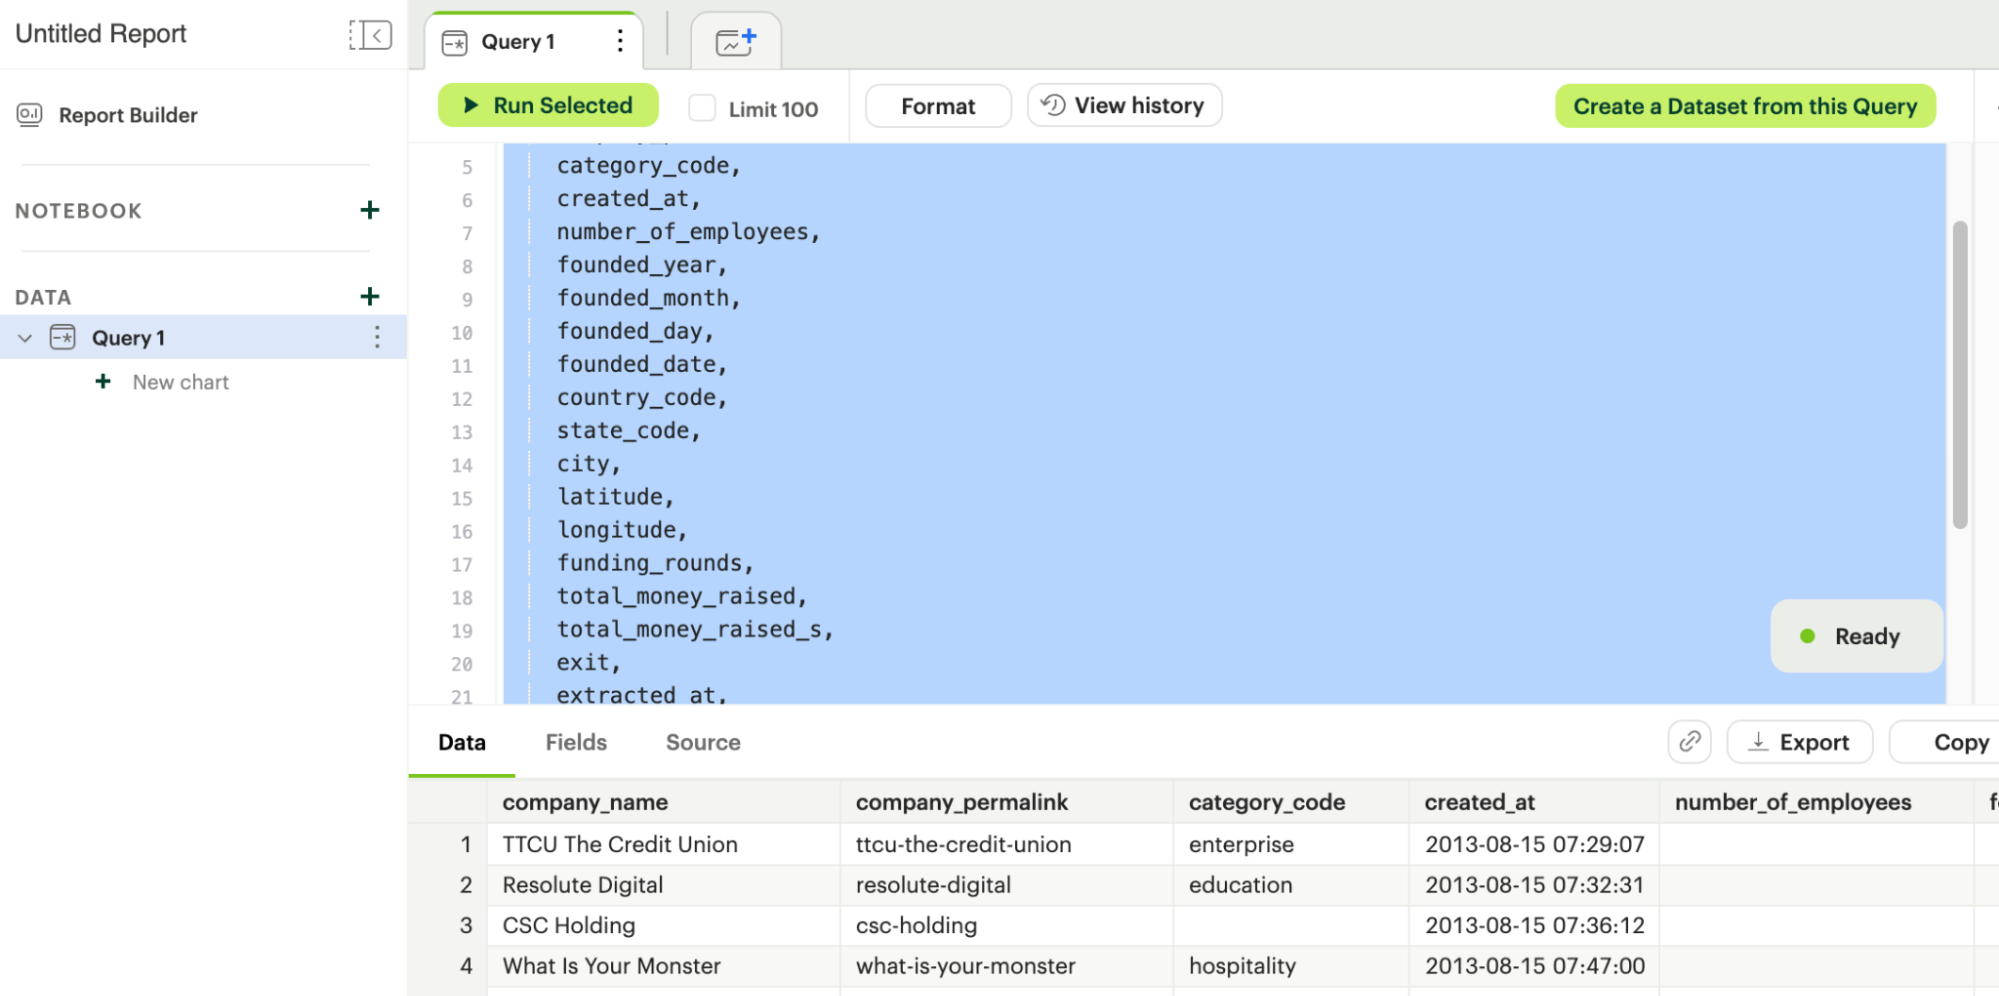Format the SQL query
The image size is (1999, 996).
[x=937, y=106]
